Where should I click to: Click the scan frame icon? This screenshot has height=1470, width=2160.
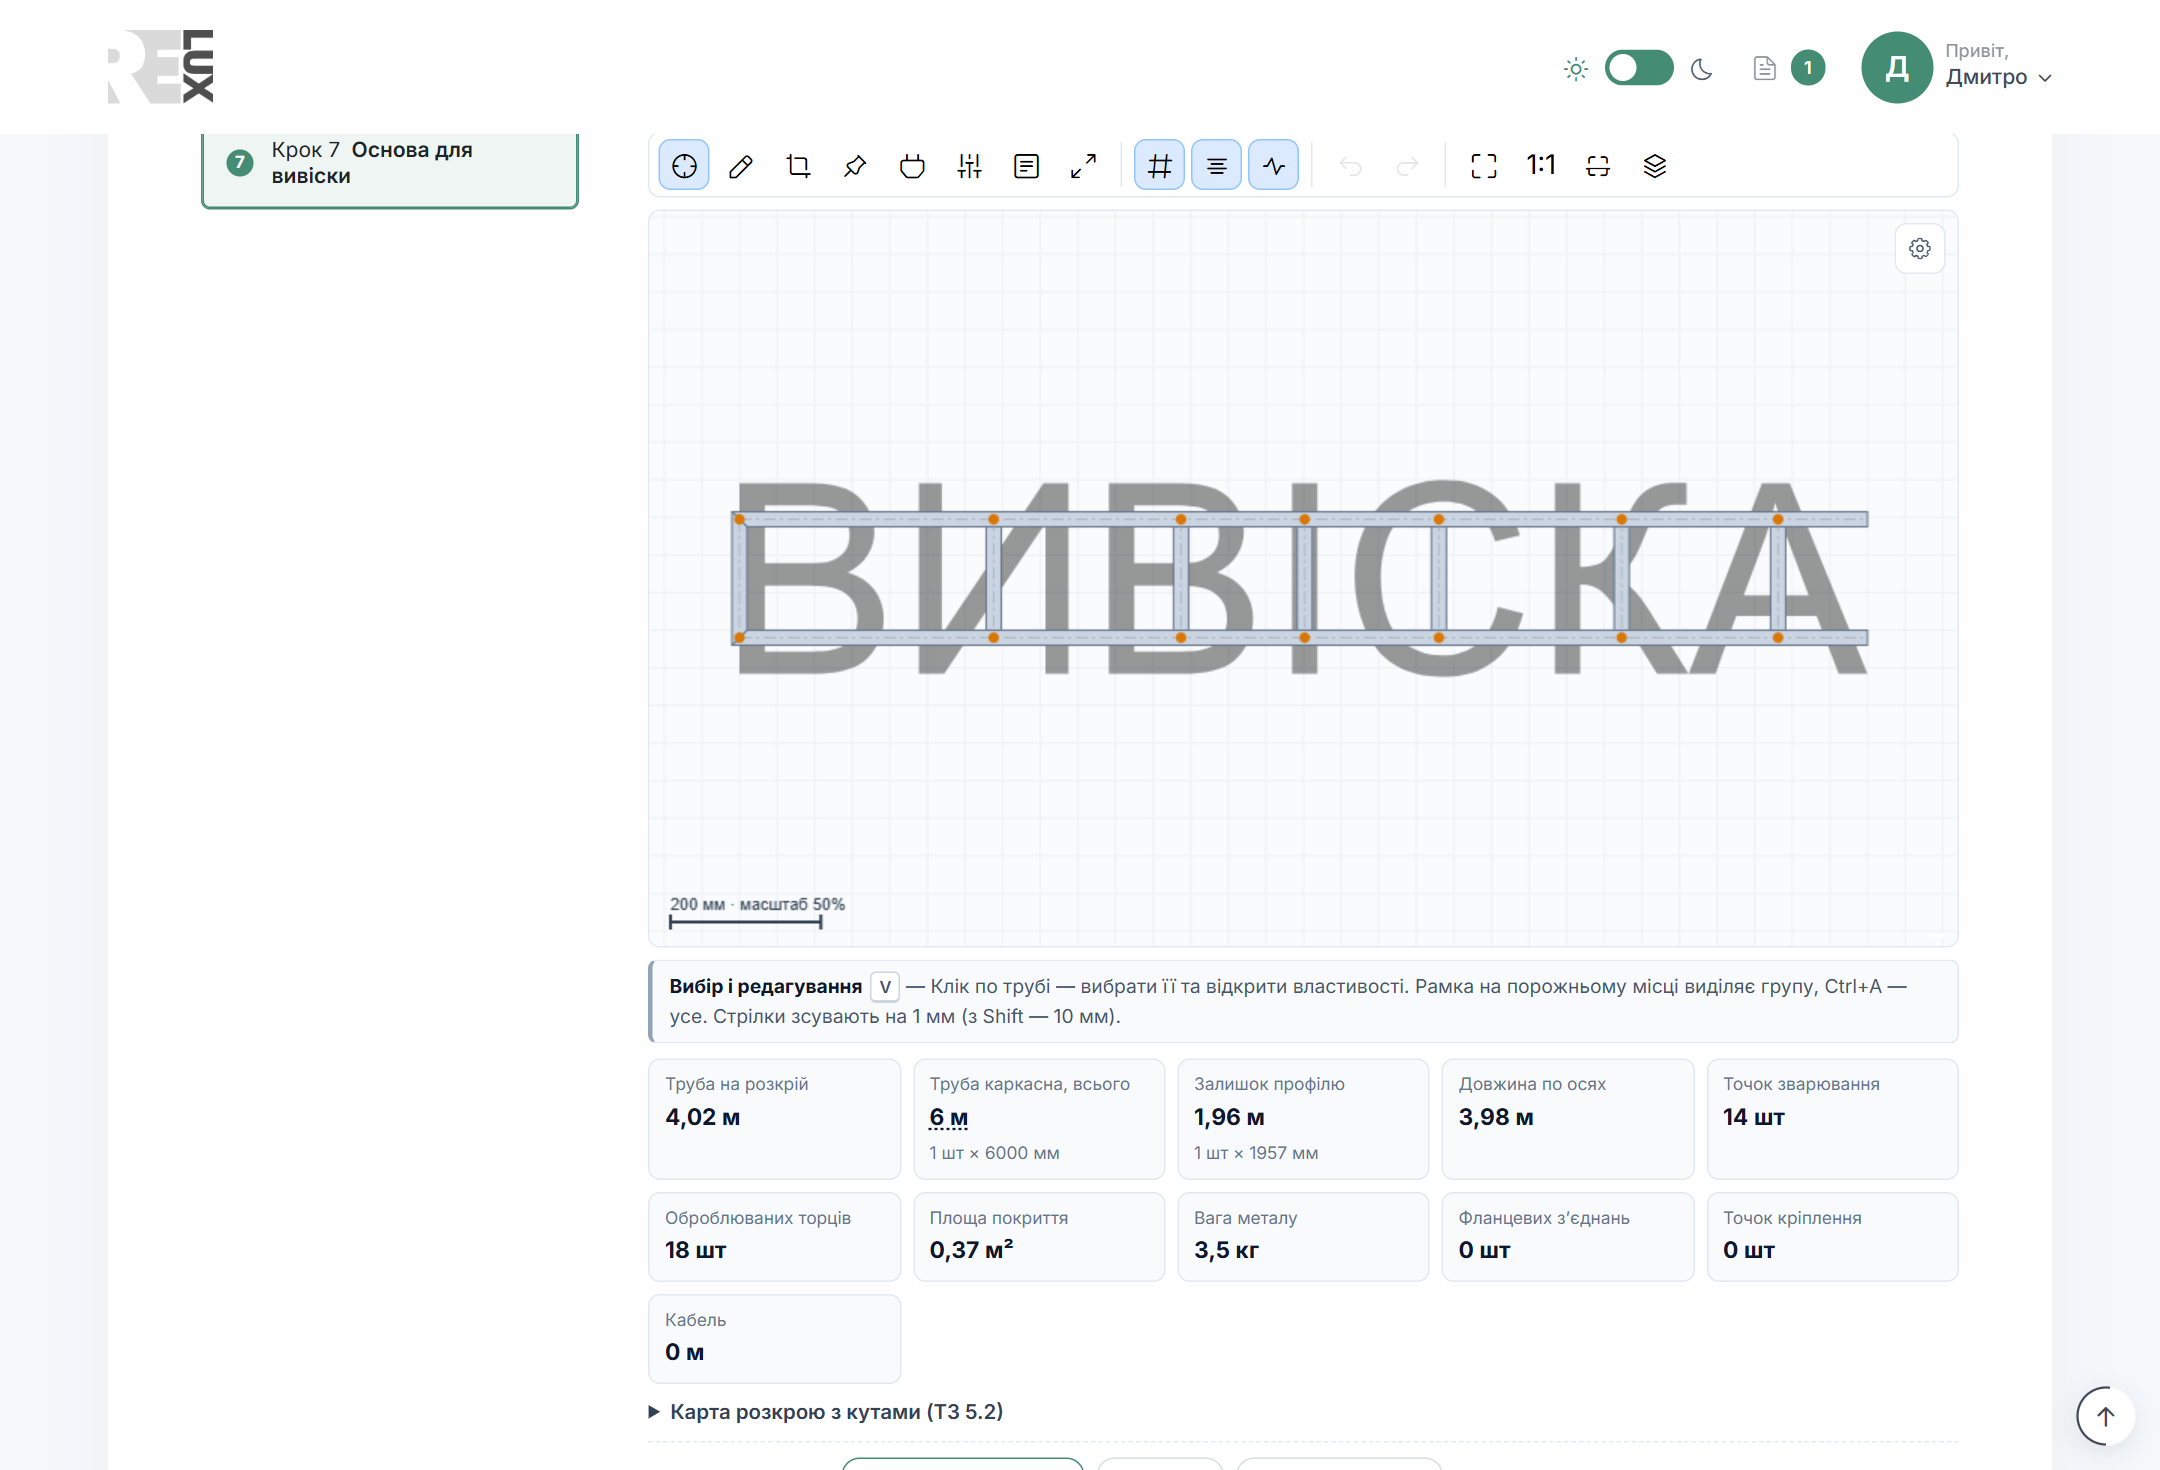[1598, 166]
